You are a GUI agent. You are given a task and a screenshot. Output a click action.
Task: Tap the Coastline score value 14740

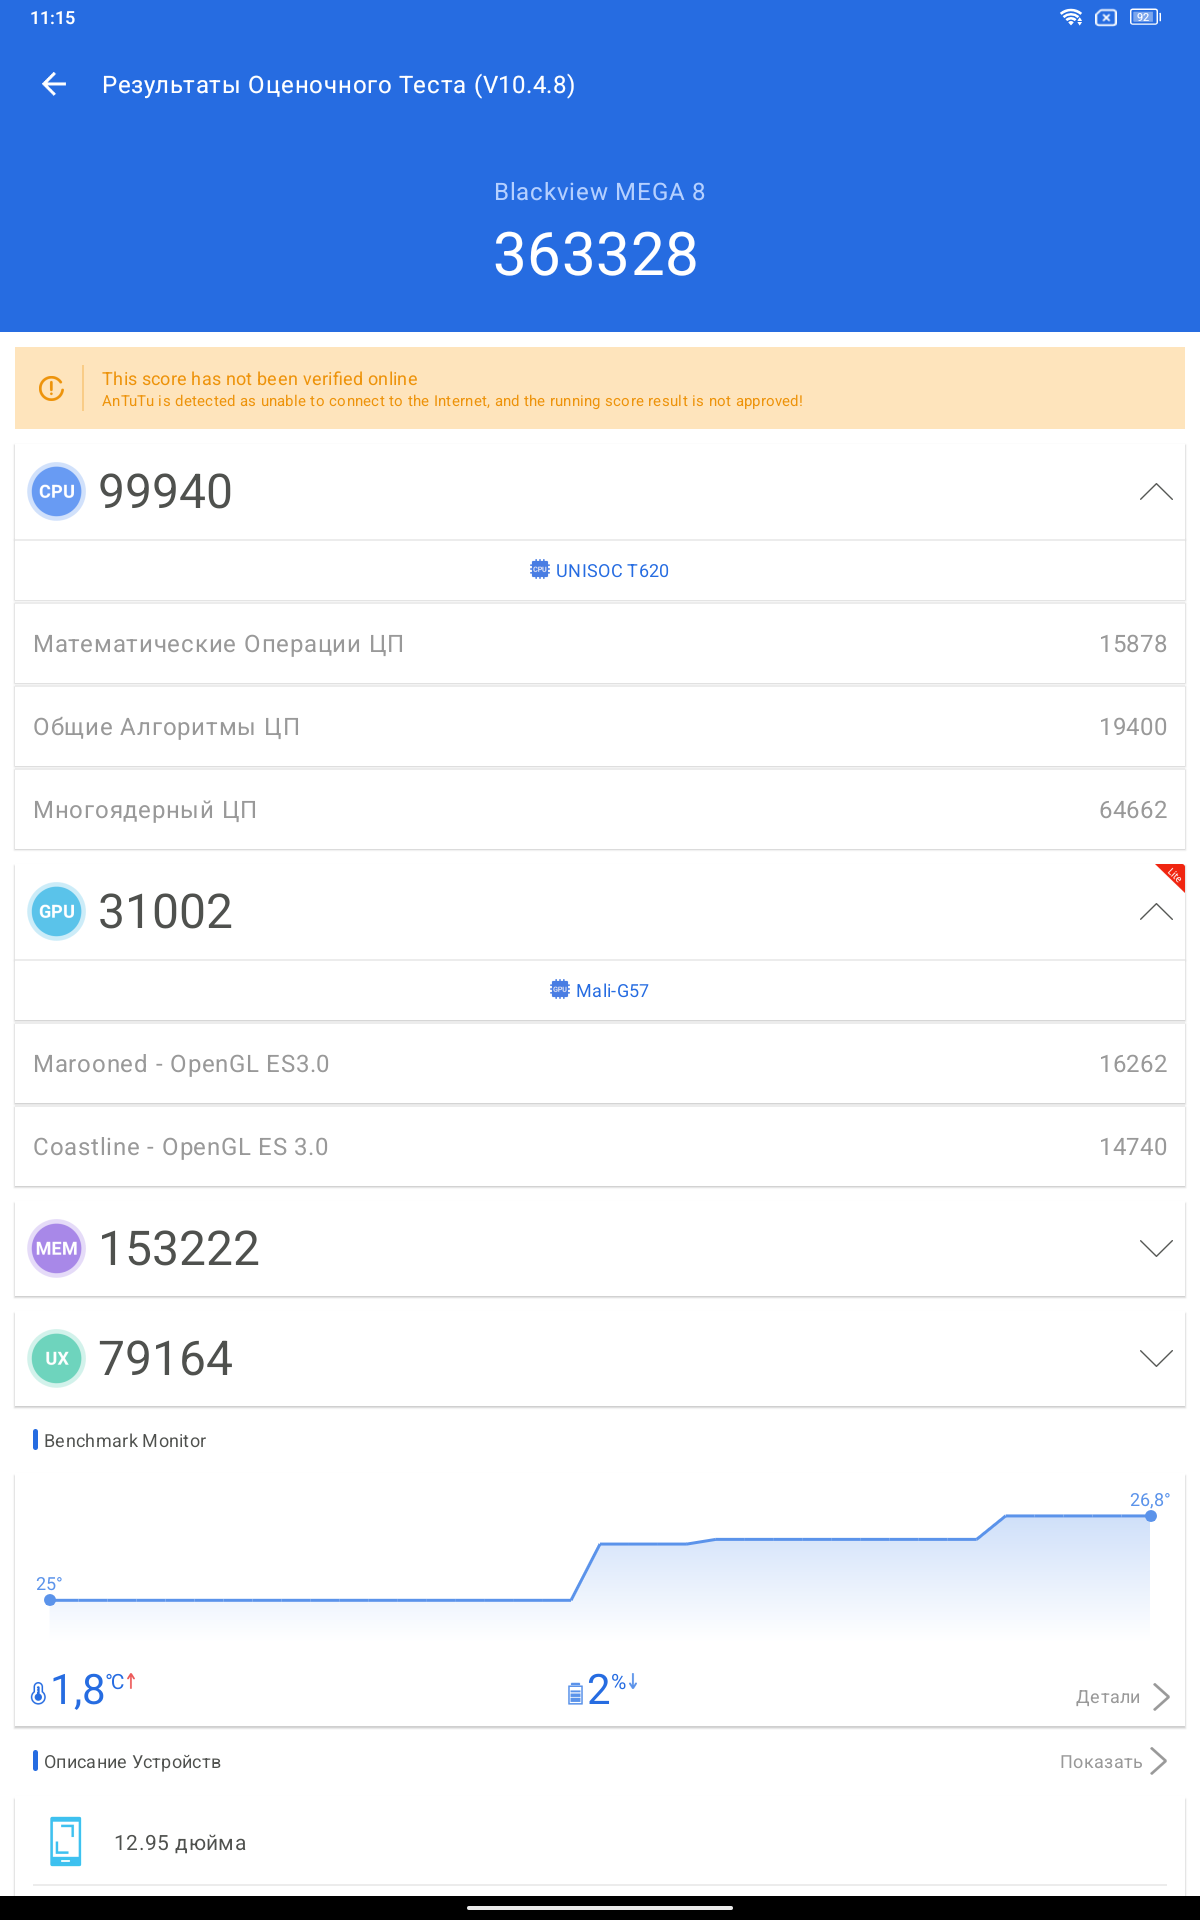(x=1133, y=1146)
